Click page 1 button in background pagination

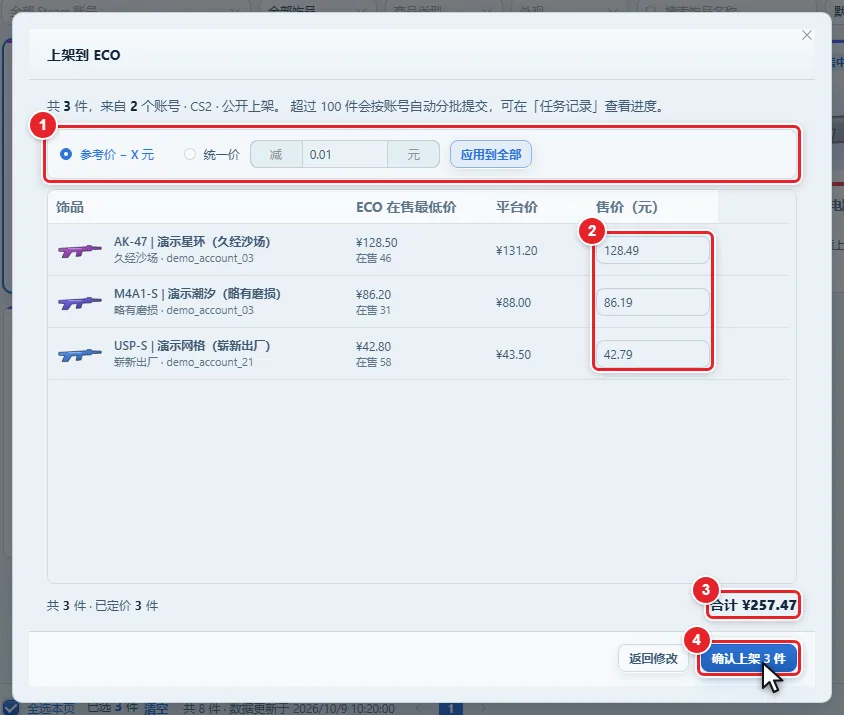click(451, 709)
